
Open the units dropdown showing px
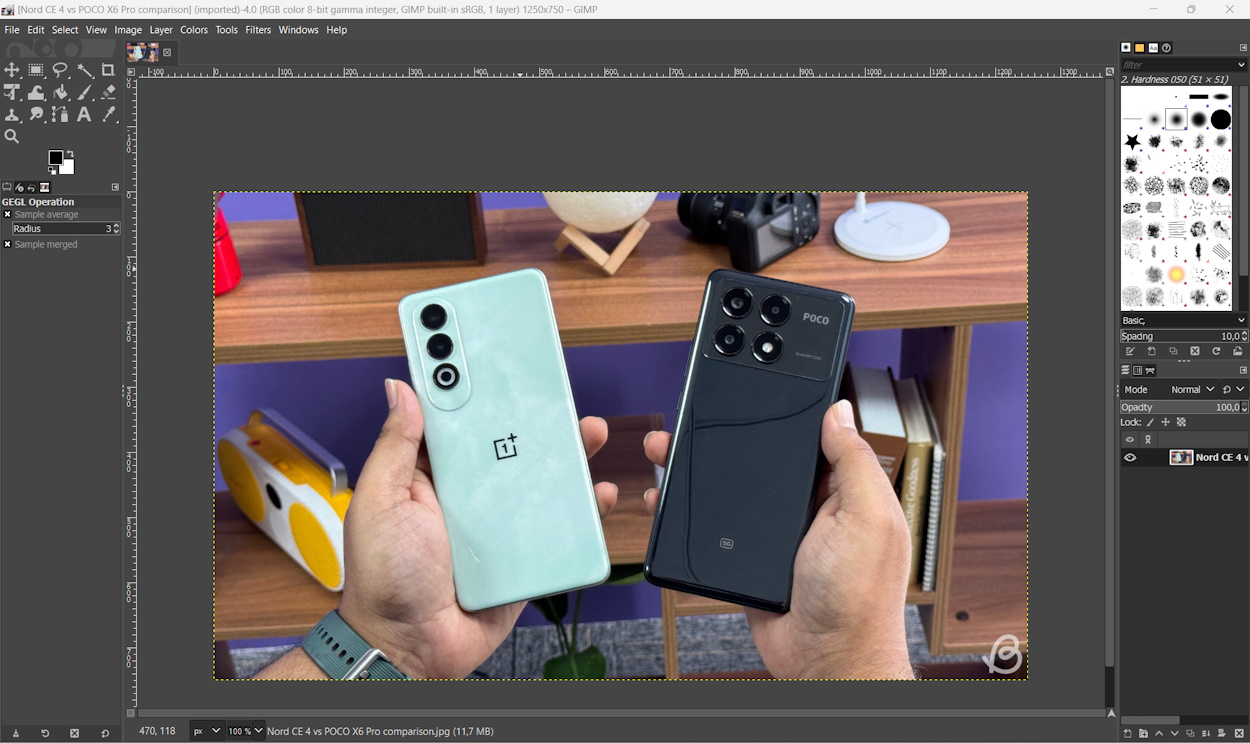(205, 731)
